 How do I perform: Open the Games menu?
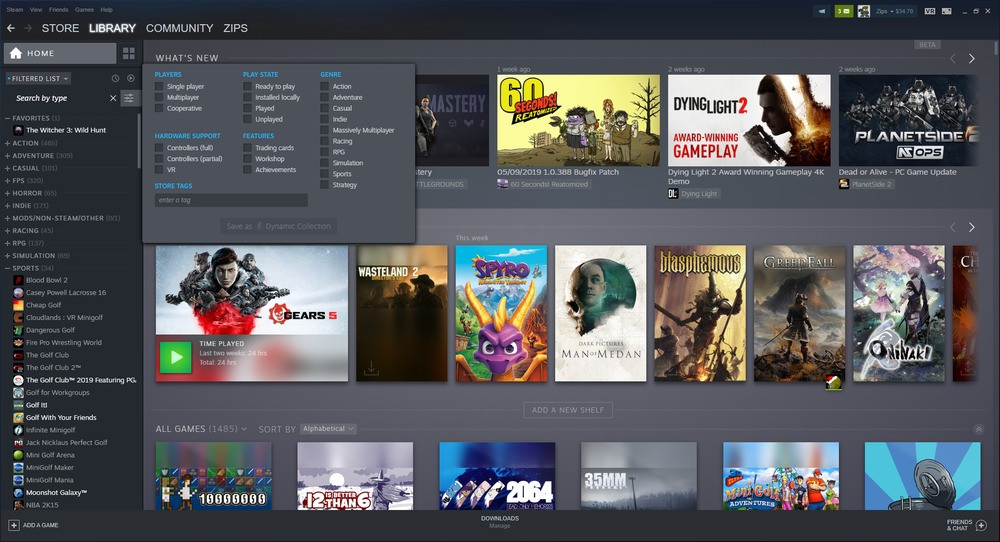click(84, 10)
